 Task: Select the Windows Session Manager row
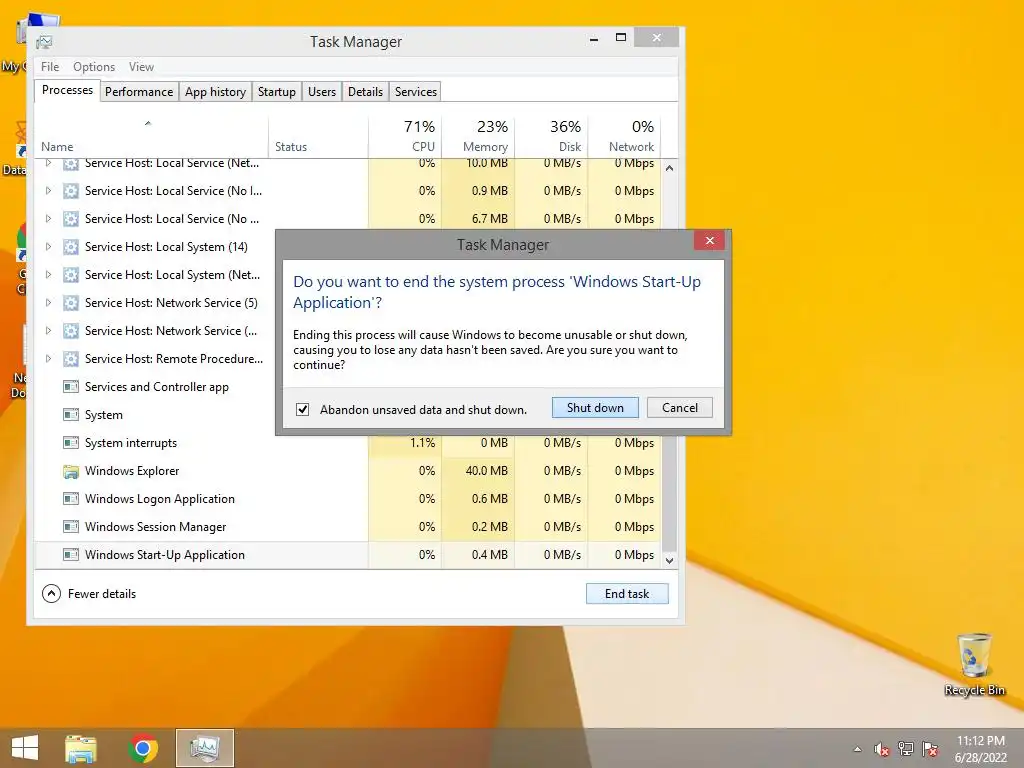pos(348,527)
